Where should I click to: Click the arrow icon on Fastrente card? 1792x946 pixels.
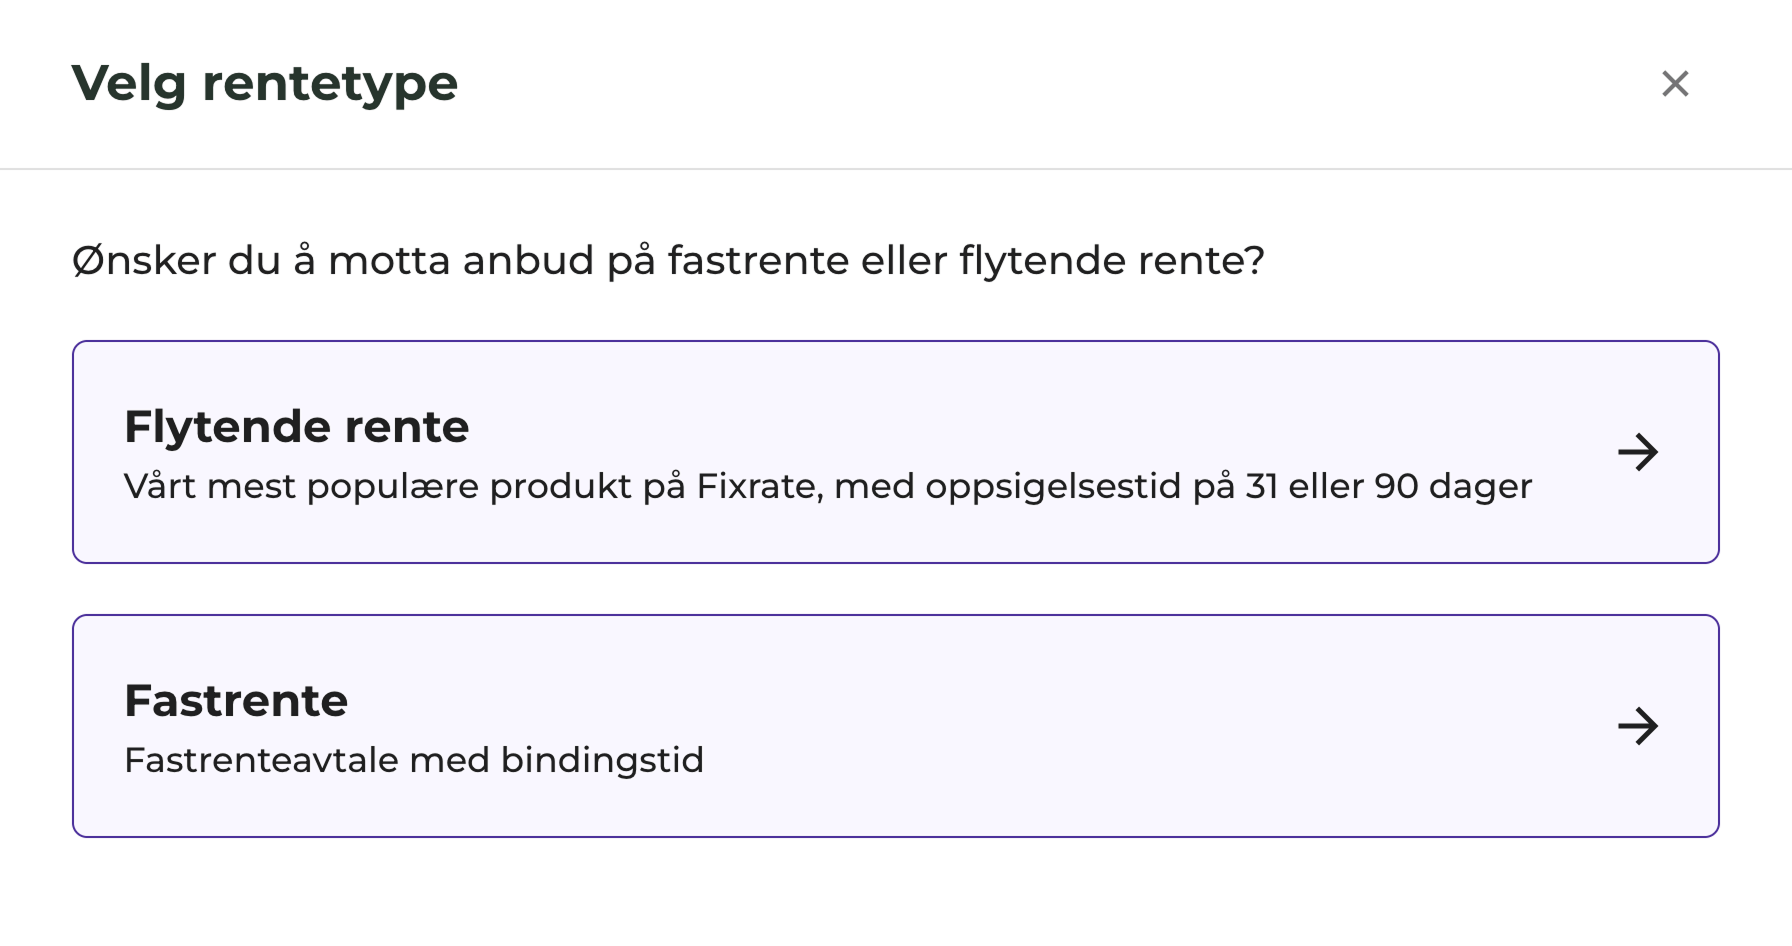1638,727
